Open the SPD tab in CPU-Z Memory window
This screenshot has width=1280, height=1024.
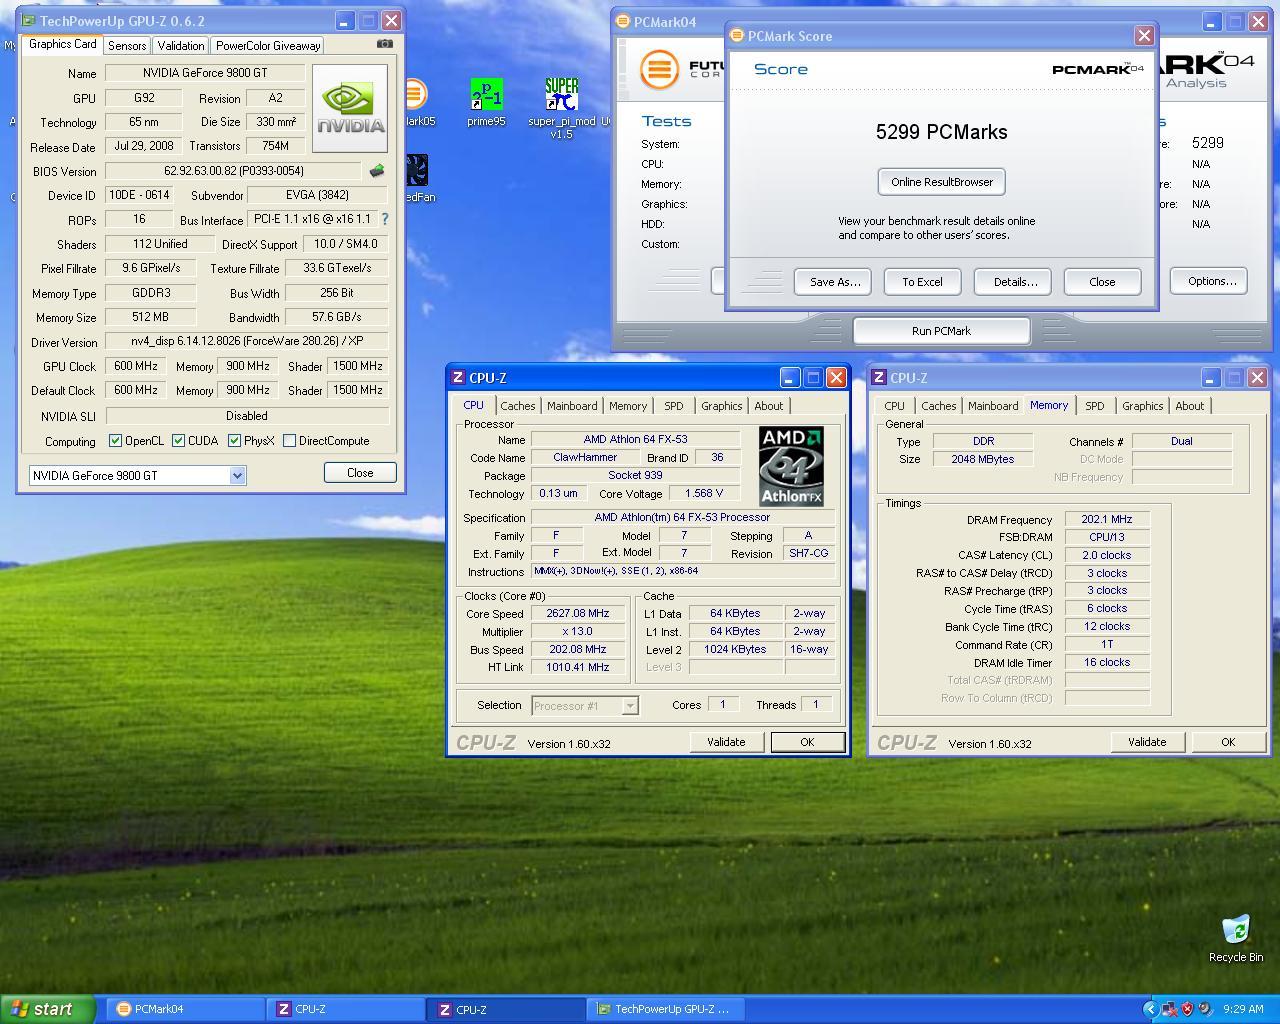[1095, 406]
